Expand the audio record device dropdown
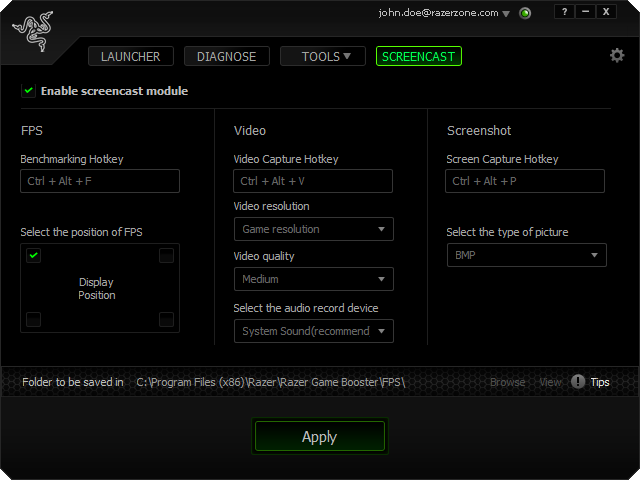Viewport: 640px width, 480px height. click(x=313, y=331)
